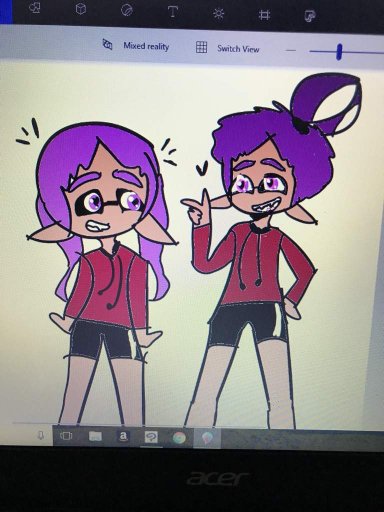Open the Canvas settings tool
The height and width of the screenshot is (512, 384).
[264, 15]
